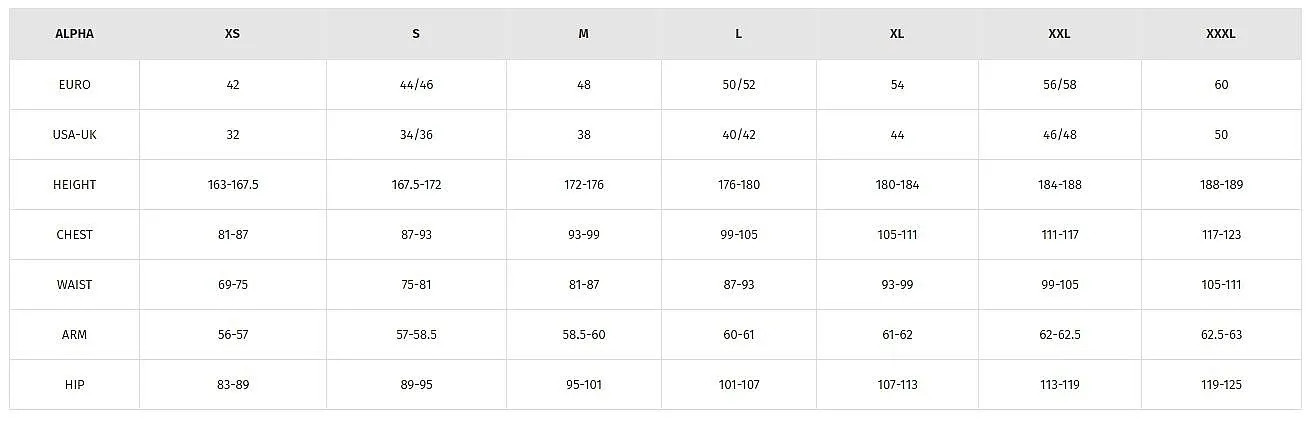
Task: Select EURO size 56/58 cell
Action: [1059, 85]
